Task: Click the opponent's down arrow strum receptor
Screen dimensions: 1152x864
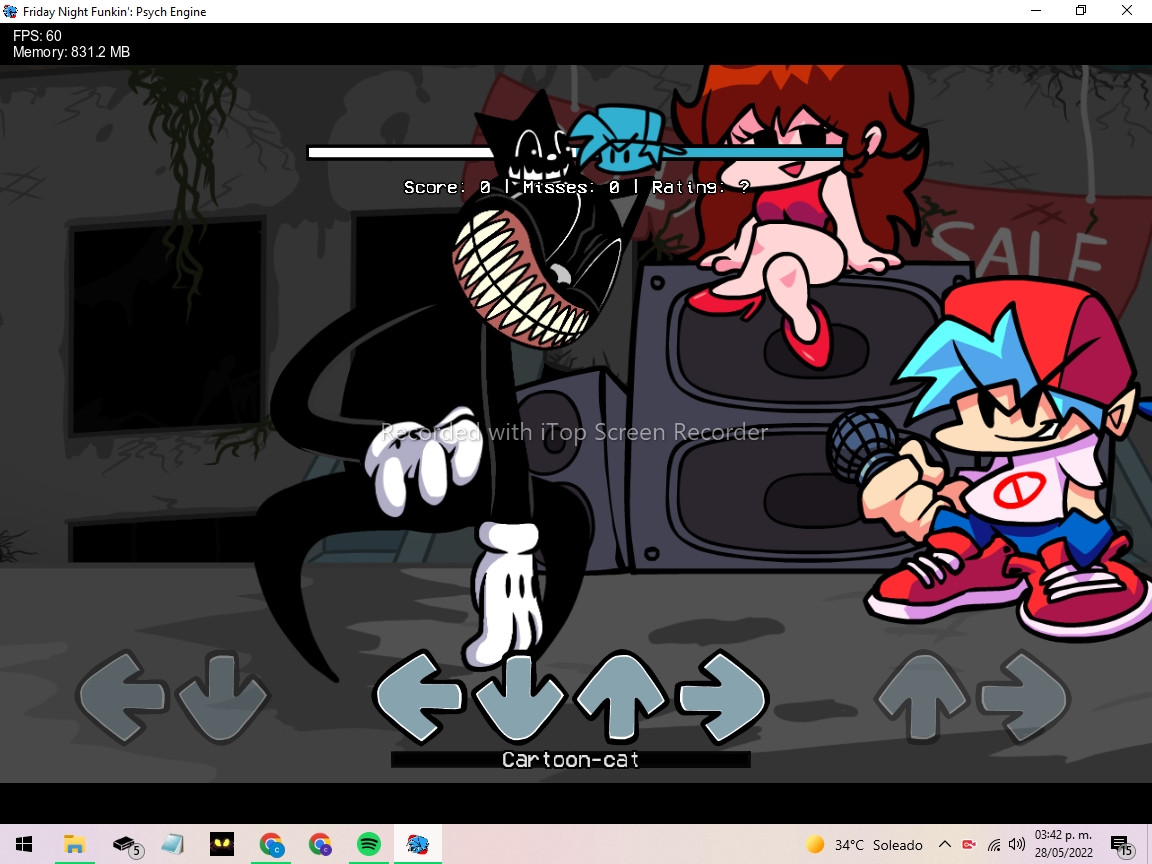Action: tap(221, 697)
